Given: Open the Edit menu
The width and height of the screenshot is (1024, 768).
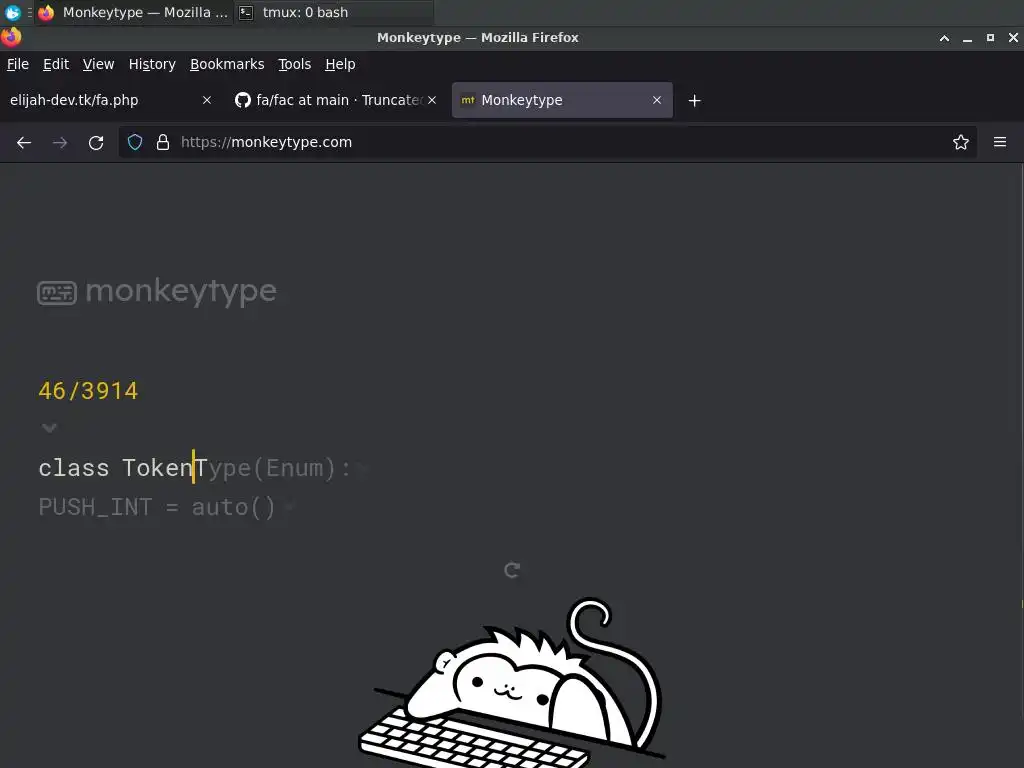Looking at the screenshot, I should (56, 64).
